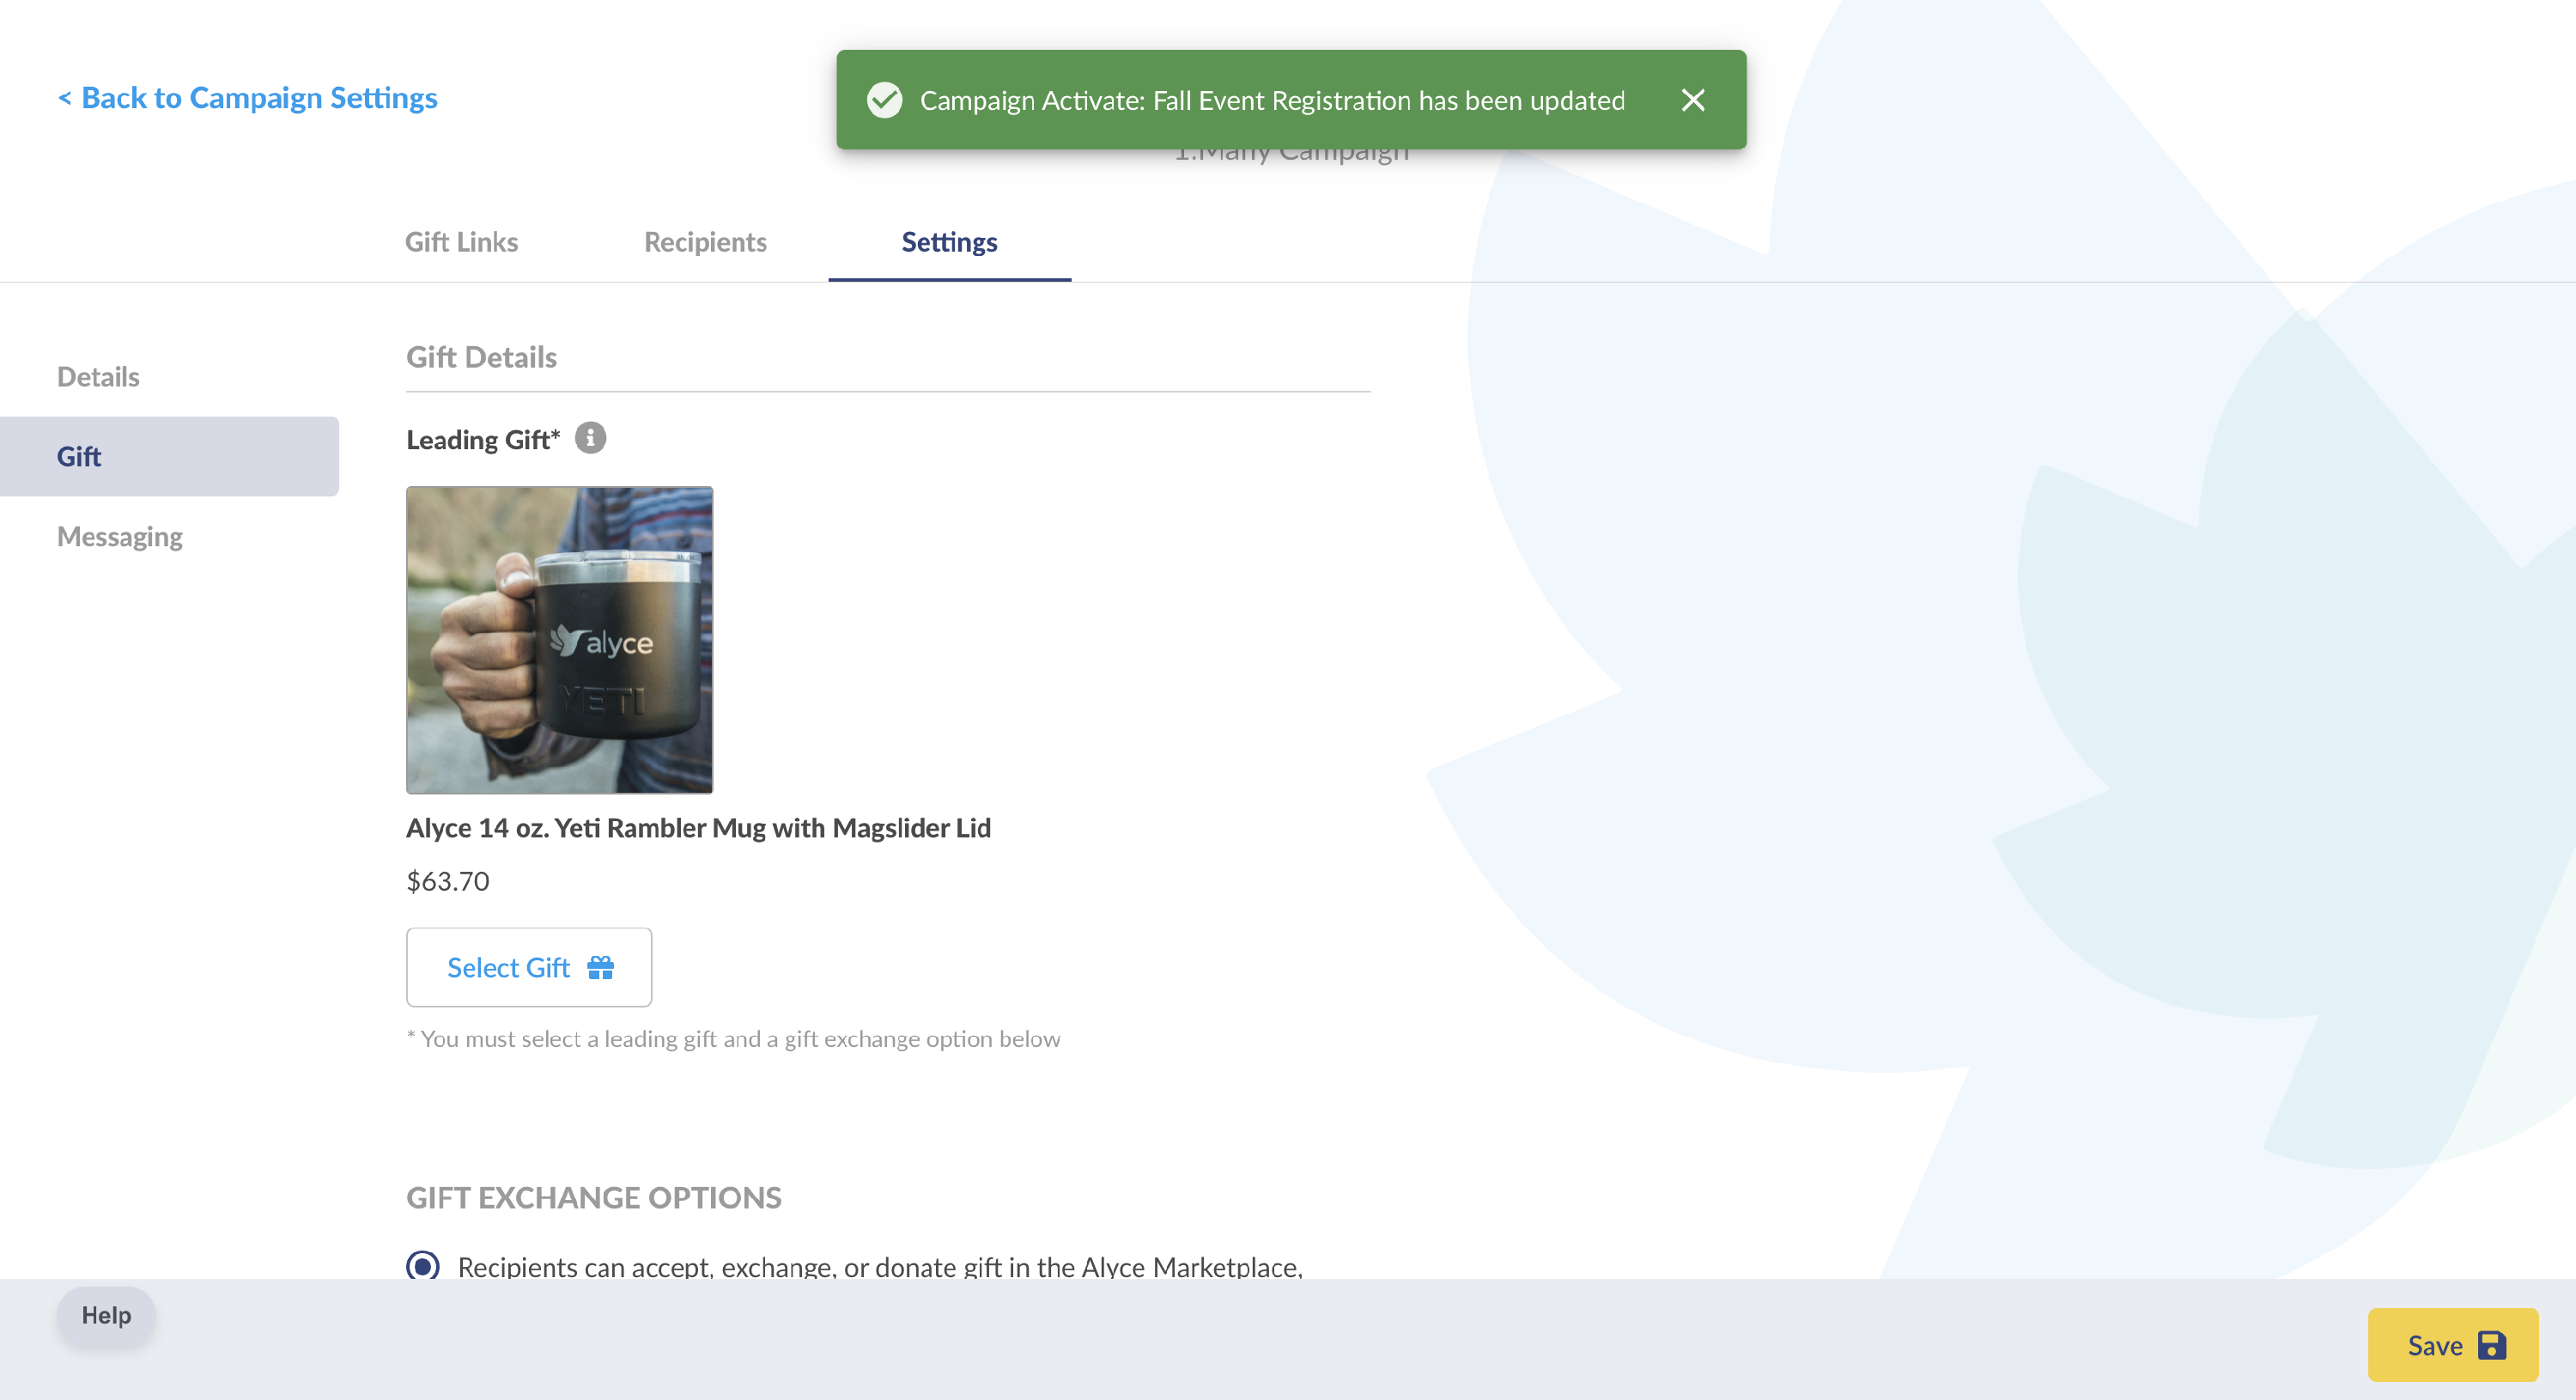Click the Gift Details heading
Screen dimensions: 2576x1400
click(481, 357)
